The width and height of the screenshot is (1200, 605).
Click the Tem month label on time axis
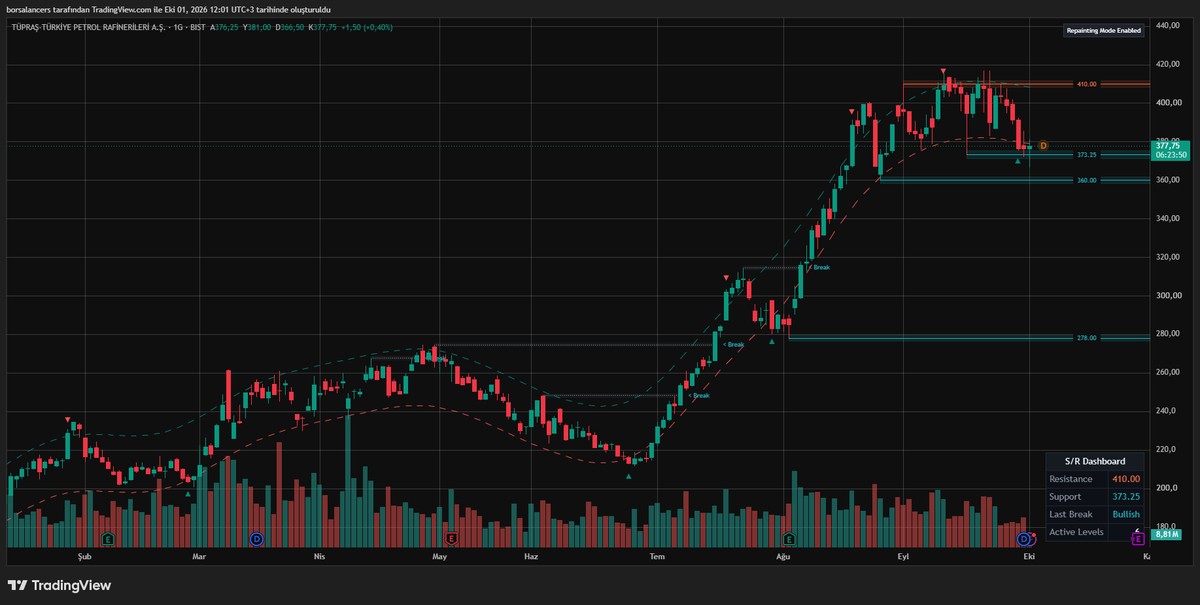657,555
